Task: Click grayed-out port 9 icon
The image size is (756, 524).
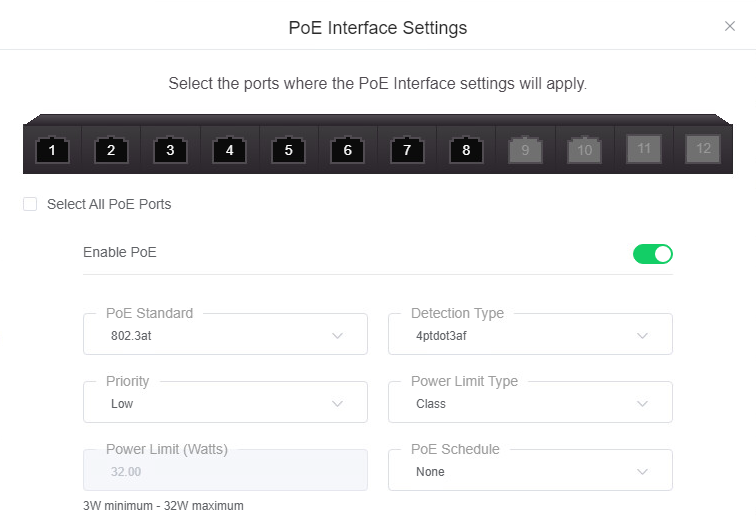Action: pos(525,150)
